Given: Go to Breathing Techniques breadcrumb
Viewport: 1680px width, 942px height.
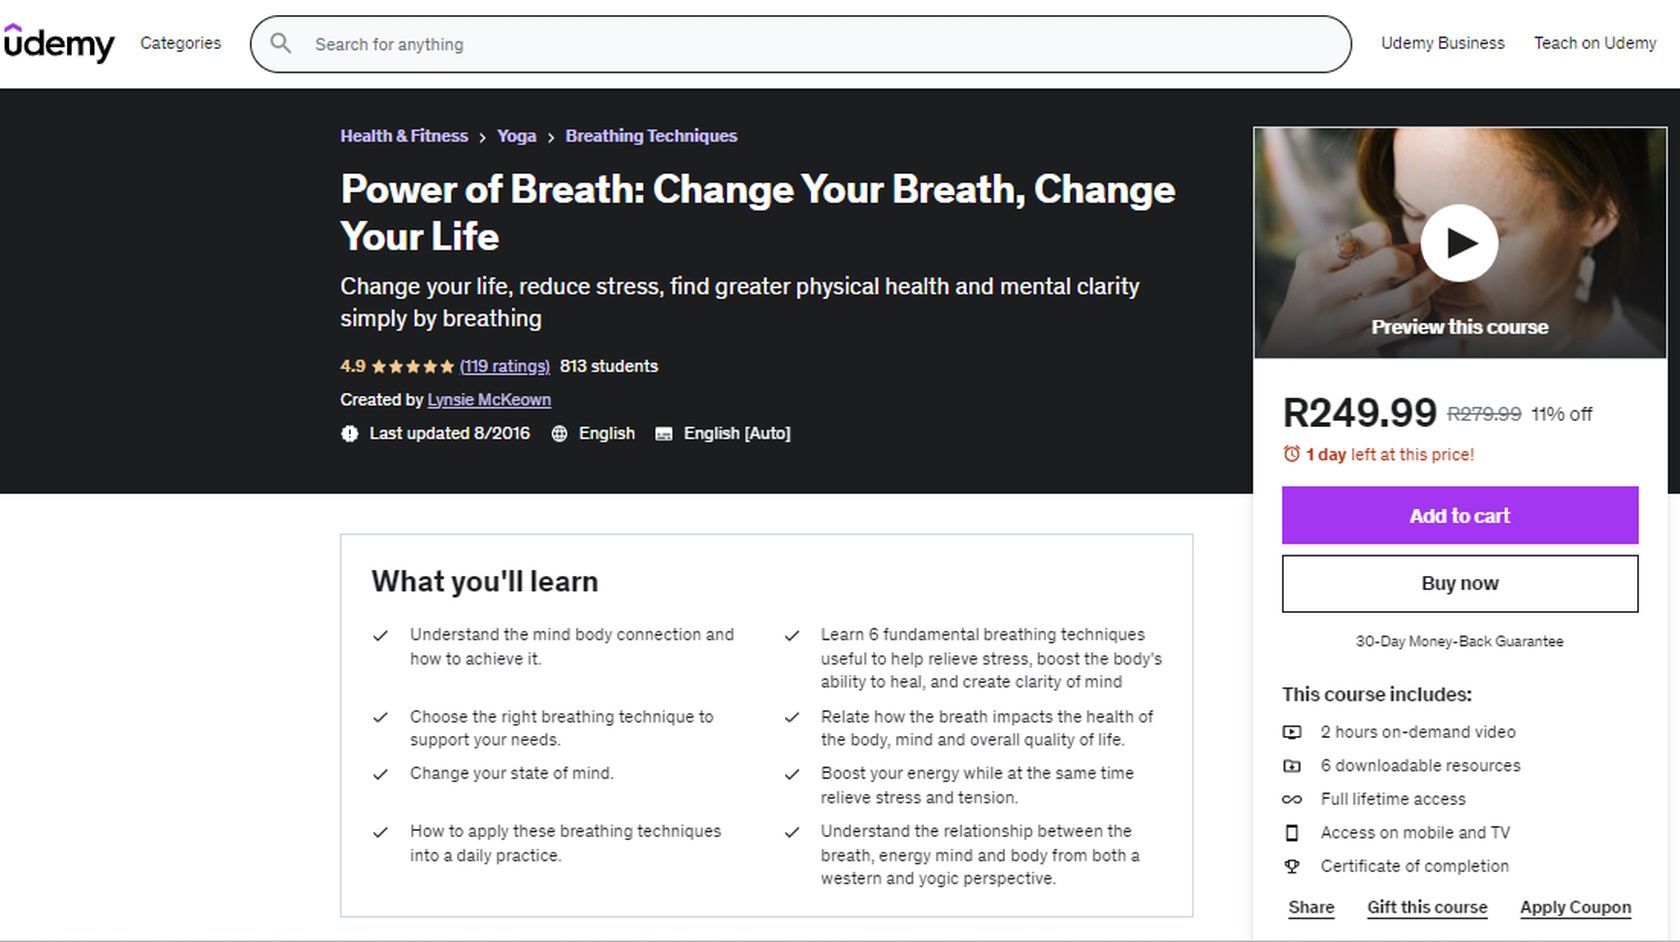Looking at the screenshot, I should 651,136.
